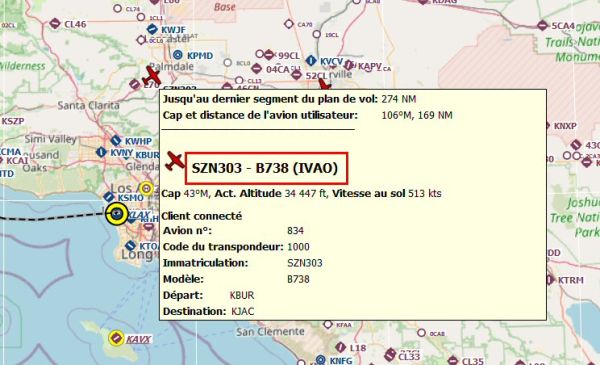Viewport: 600px width, 365px height.
Task: Click the 19CL airfield circle
Action: pyautogui.click(x=316, y=34)
